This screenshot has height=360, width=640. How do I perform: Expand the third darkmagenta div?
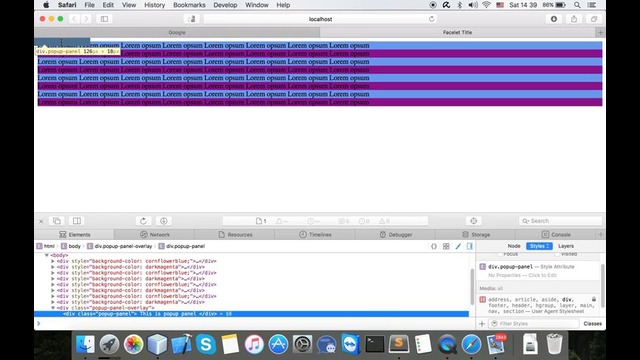point(53,290)
